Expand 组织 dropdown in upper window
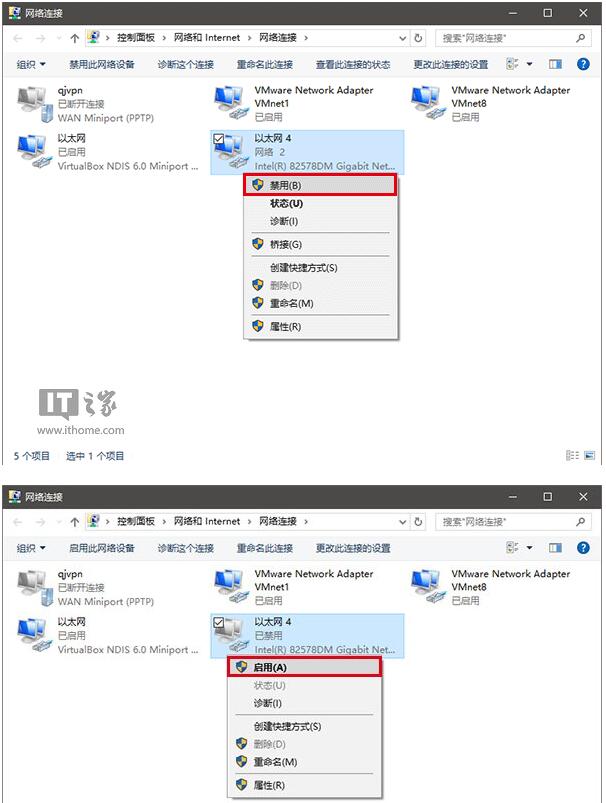 (31, 64)
